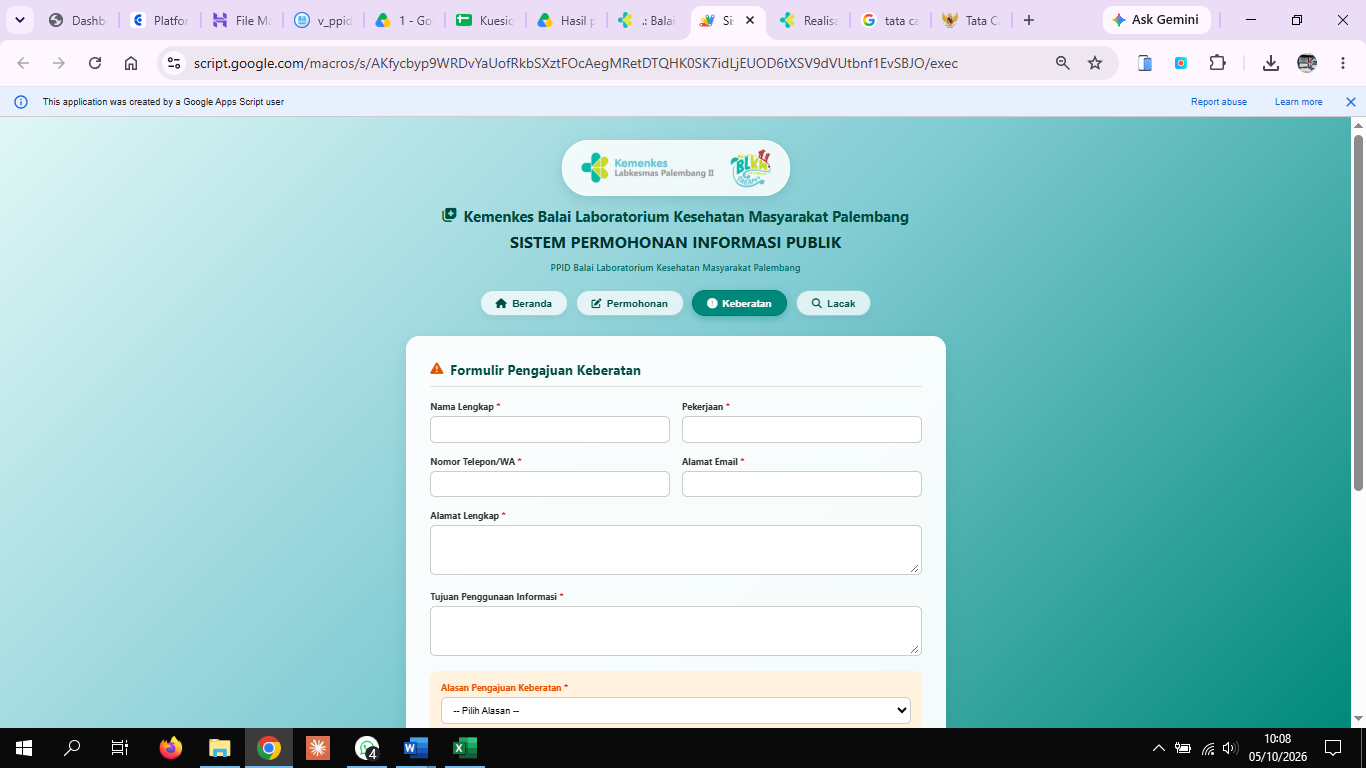1366x768 pixels.
Task: Select the Keberatan tab
Action: click(739, 303)
